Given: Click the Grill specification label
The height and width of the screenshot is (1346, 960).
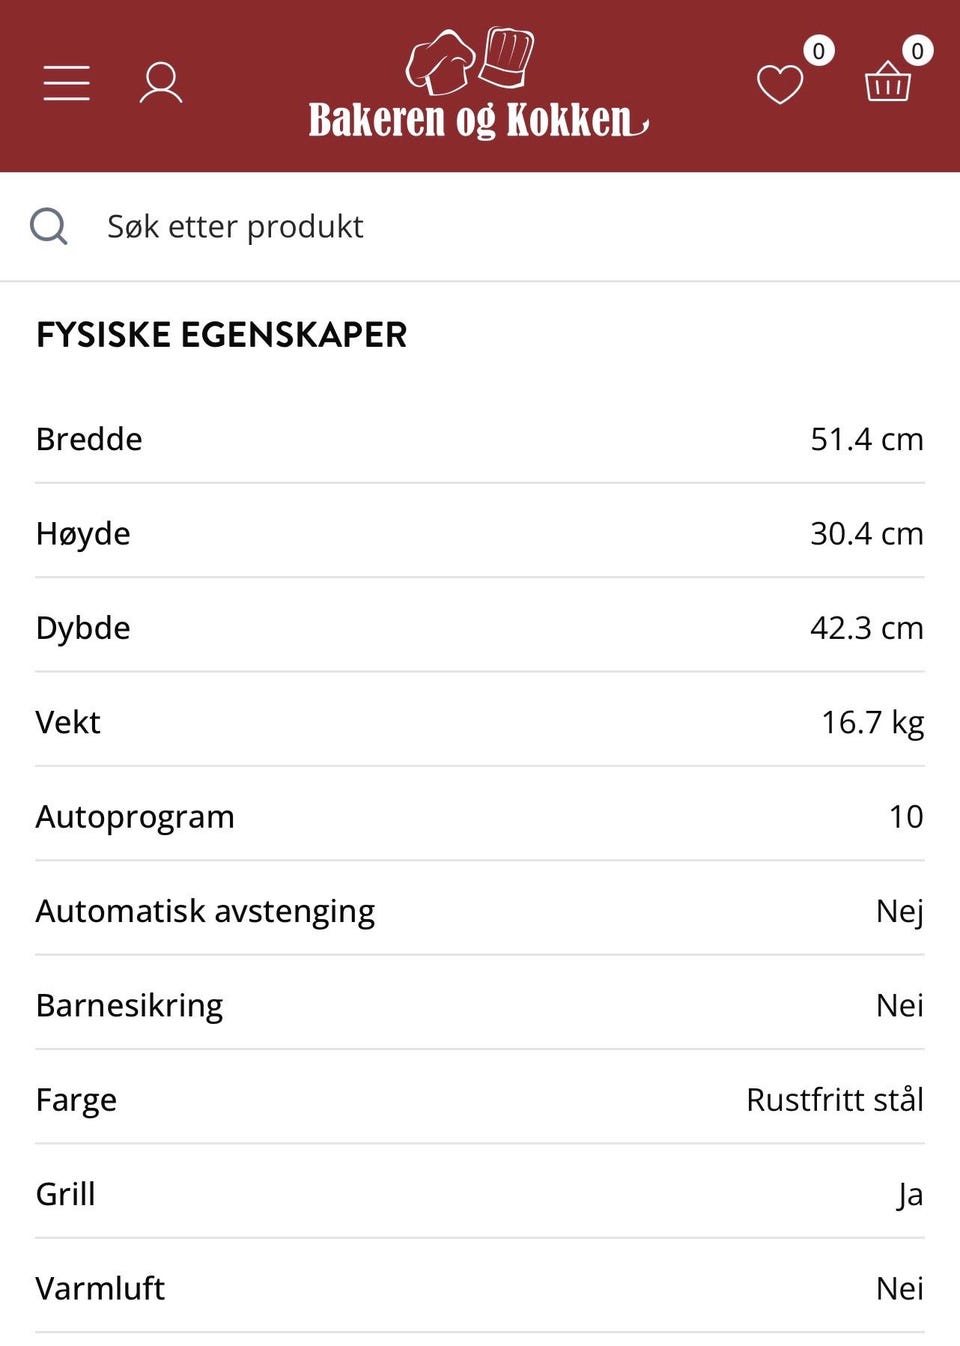Looking at the screenshot, I should pos(66,1194).
